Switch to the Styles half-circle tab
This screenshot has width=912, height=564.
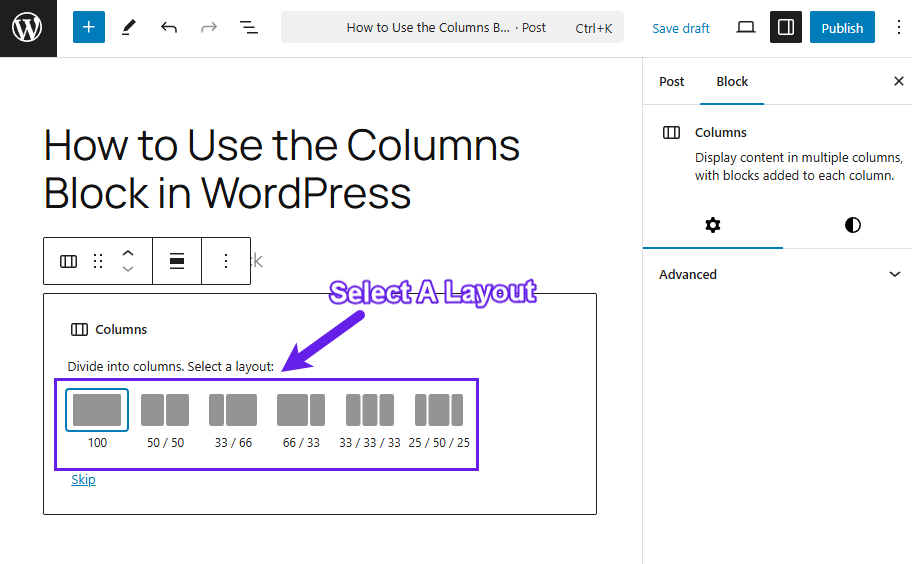[852, 225]
